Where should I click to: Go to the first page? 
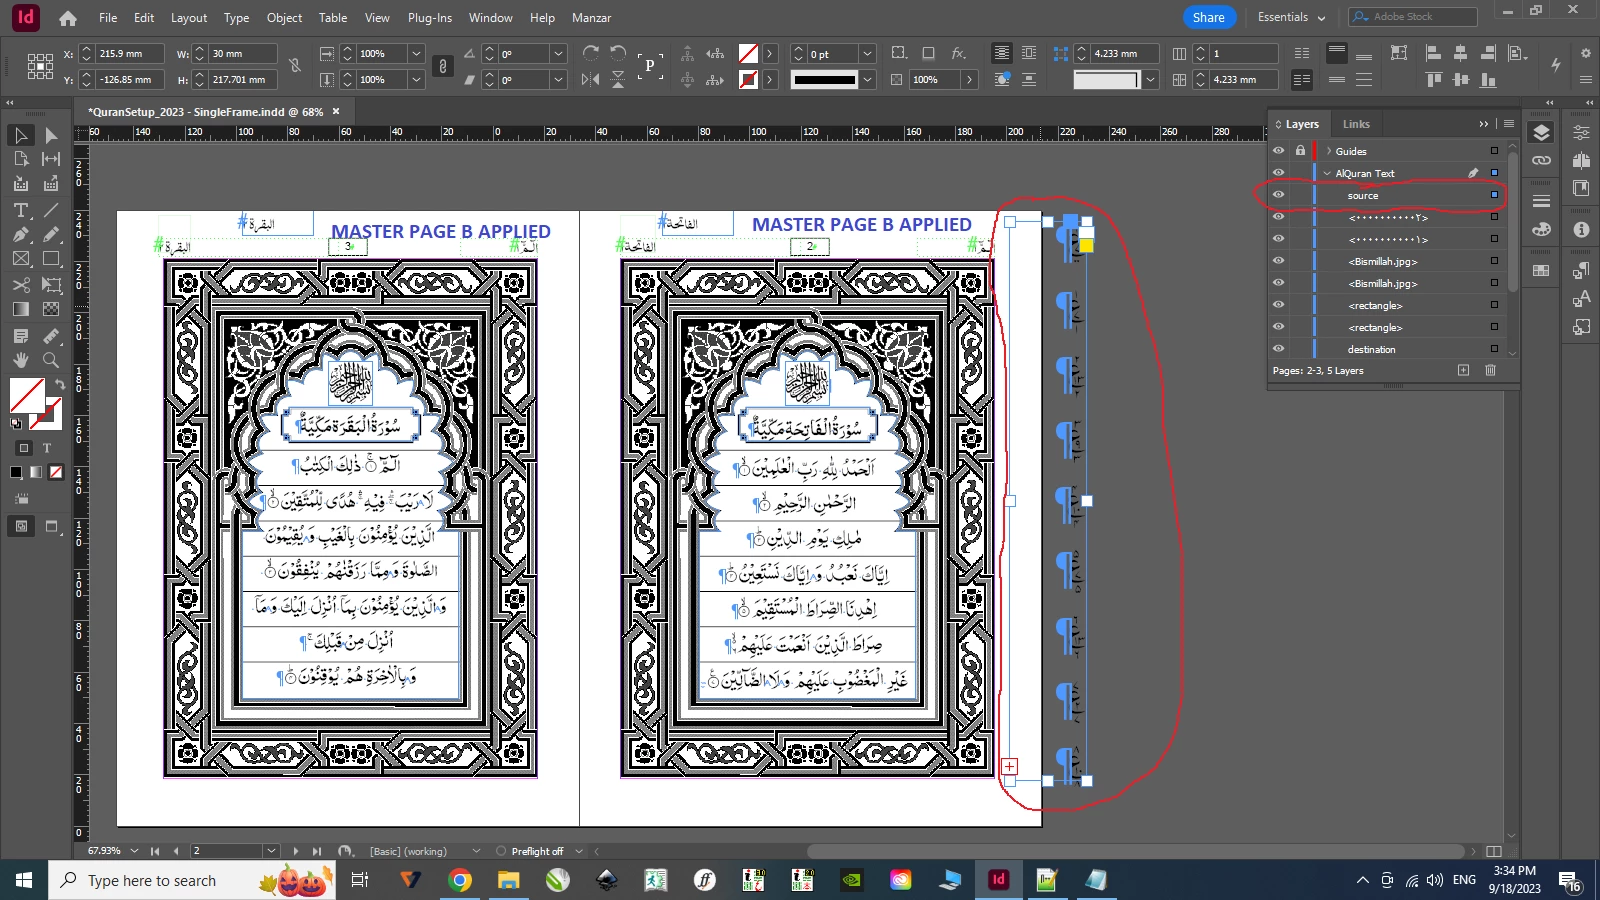click(x=155, y=851)
